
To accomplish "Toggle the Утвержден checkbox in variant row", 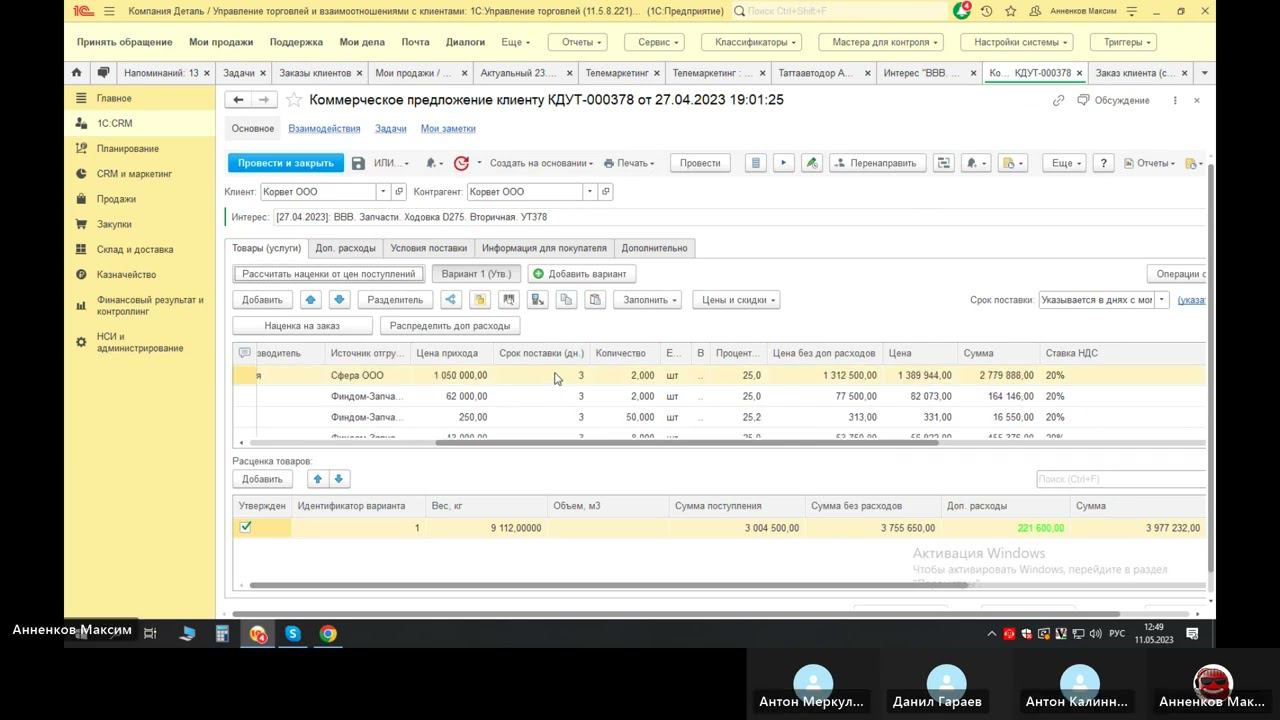I will point(245,527).
